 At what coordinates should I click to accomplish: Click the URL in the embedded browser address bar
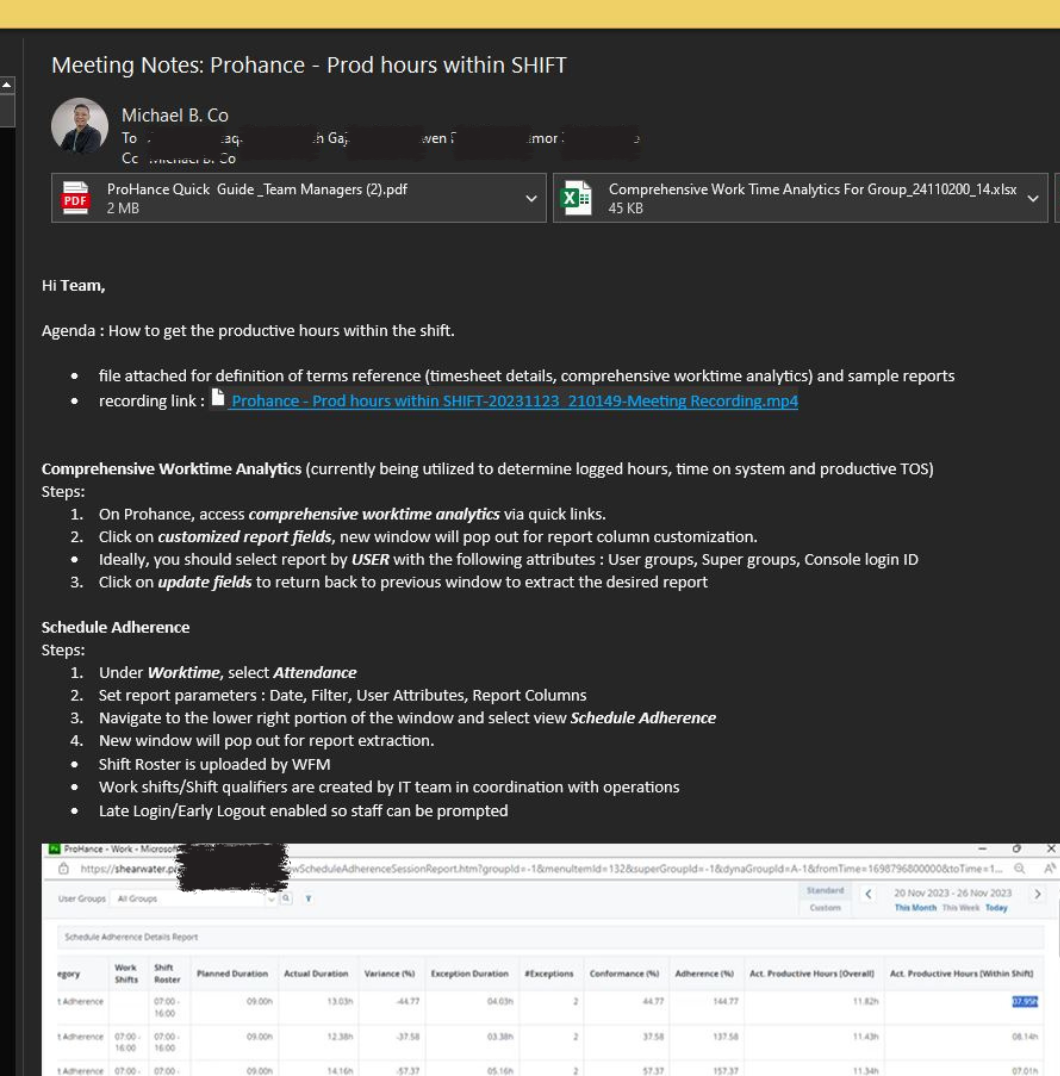point(541,869)
